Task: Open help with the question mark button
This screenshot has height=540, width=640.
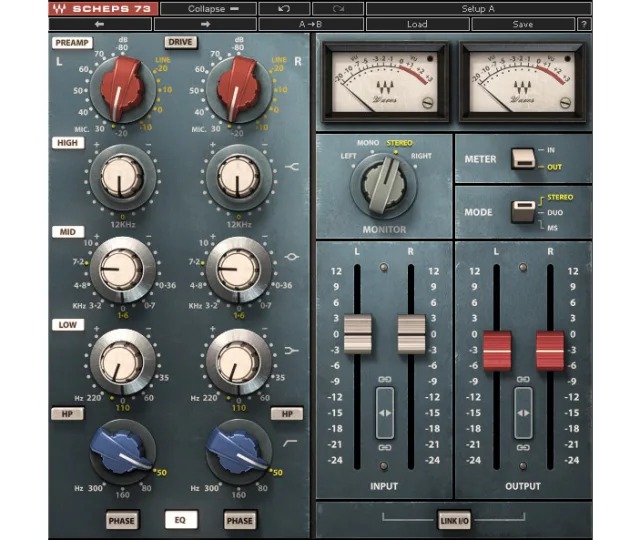Action: click(x=584, y=24)
